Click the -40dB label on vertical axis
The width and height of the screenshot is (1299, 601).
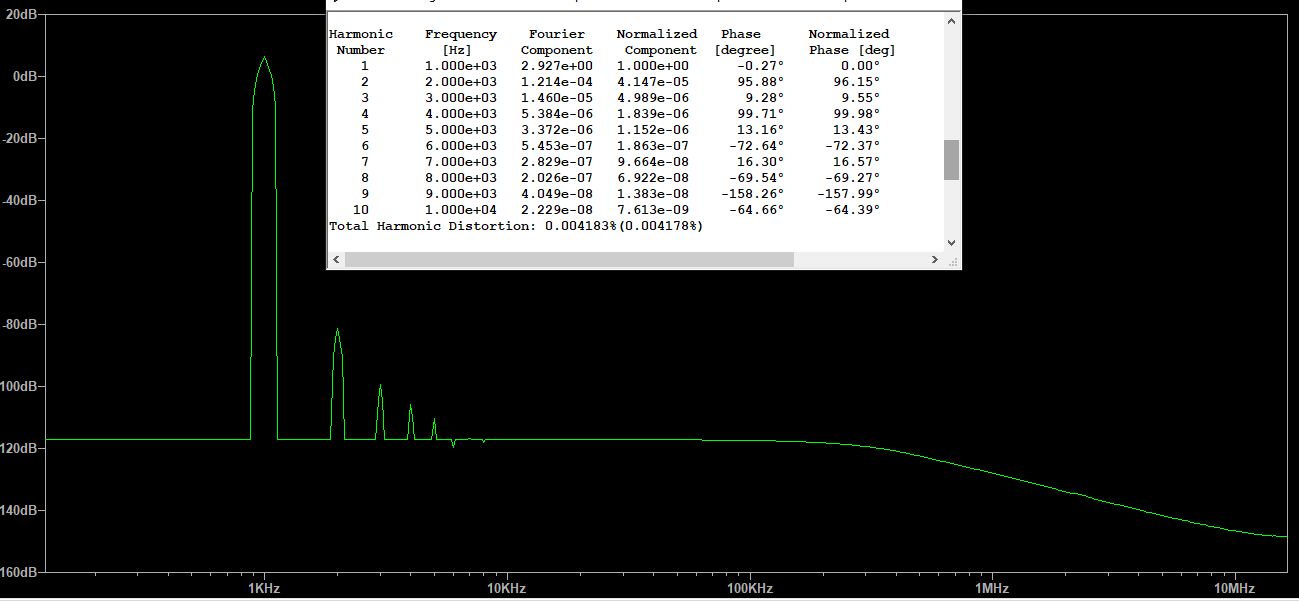pos(18,200)
